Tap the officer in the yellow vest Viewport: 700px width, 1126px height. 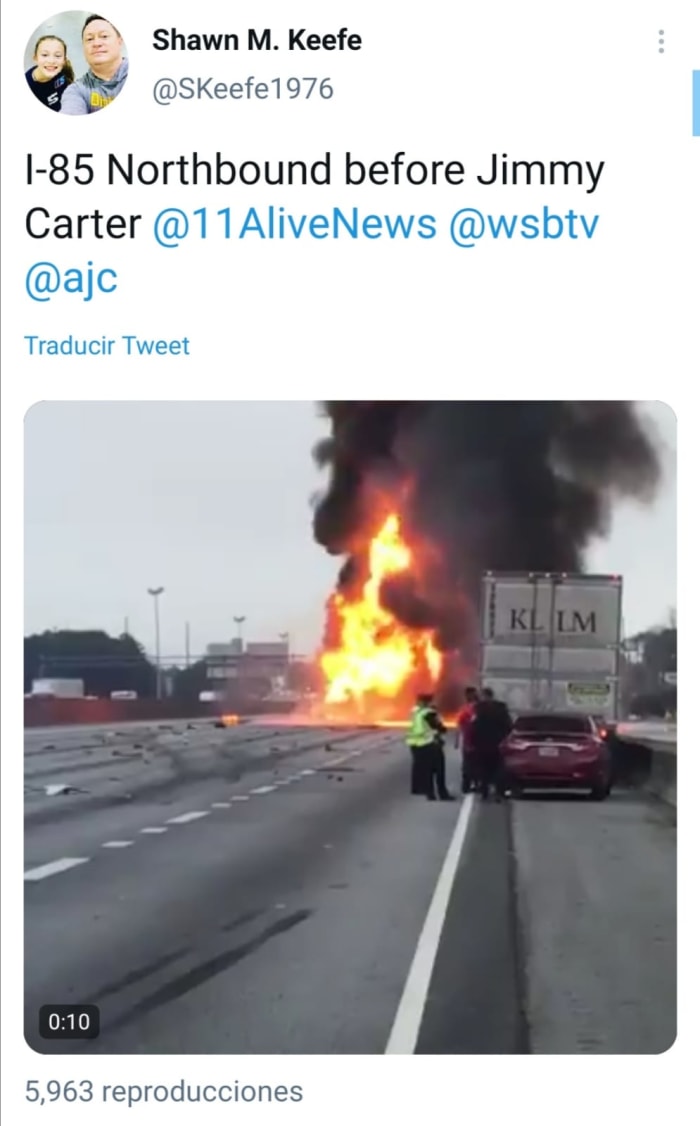click(x=426, y=747)
